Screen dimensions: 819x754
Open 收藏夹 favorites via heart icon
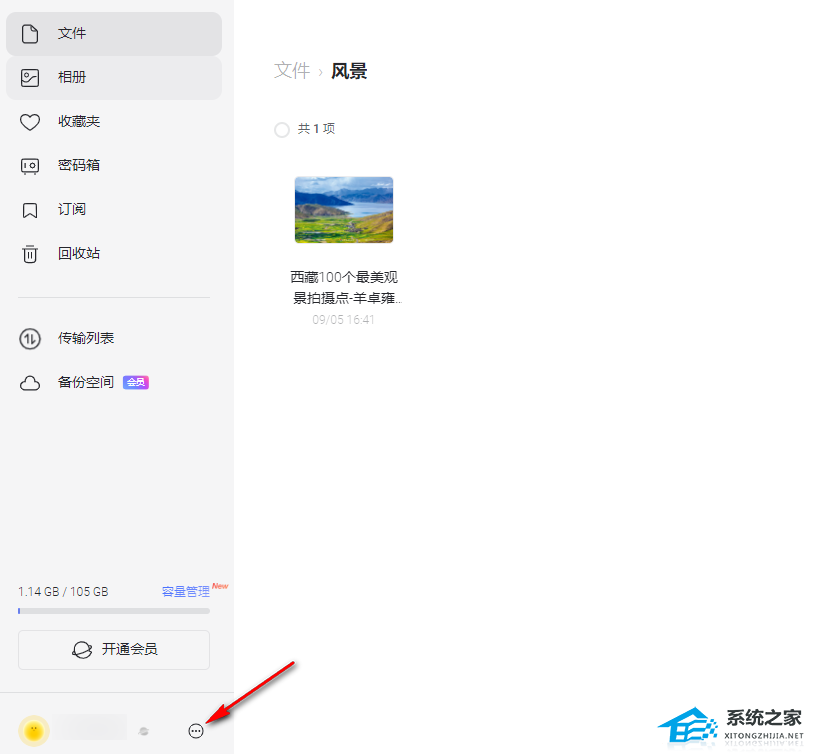point(30,121)
